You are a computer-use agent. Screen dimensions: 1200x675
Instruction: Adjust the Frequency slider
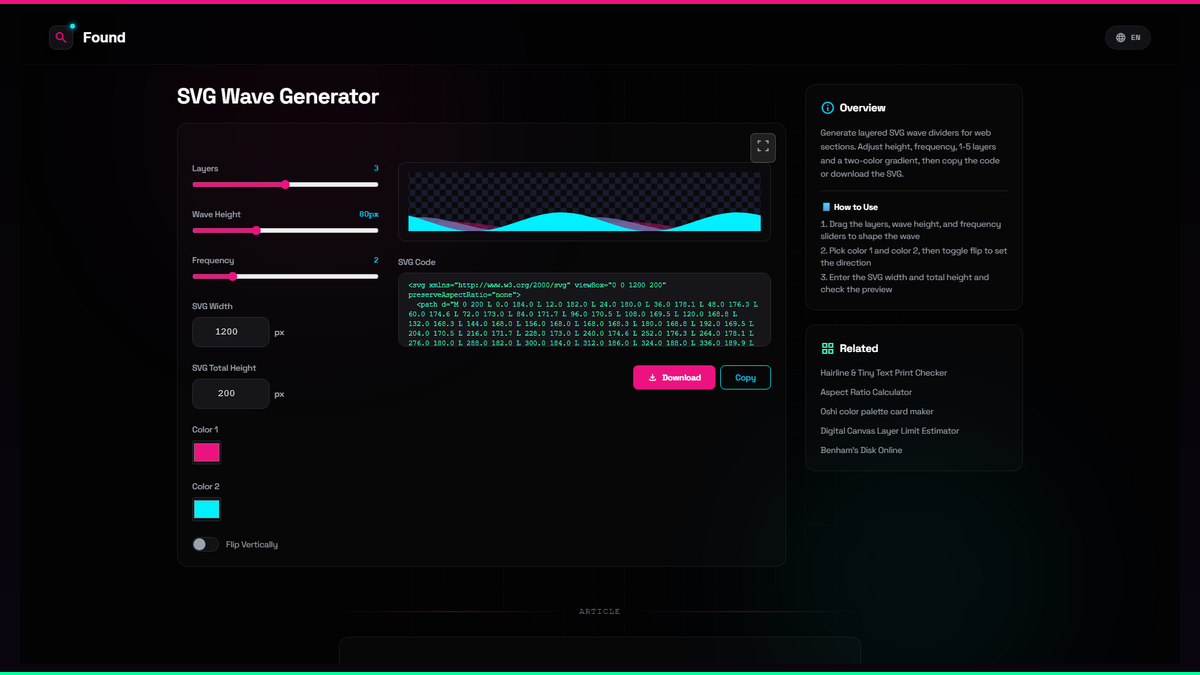click(x=285, y=276)
